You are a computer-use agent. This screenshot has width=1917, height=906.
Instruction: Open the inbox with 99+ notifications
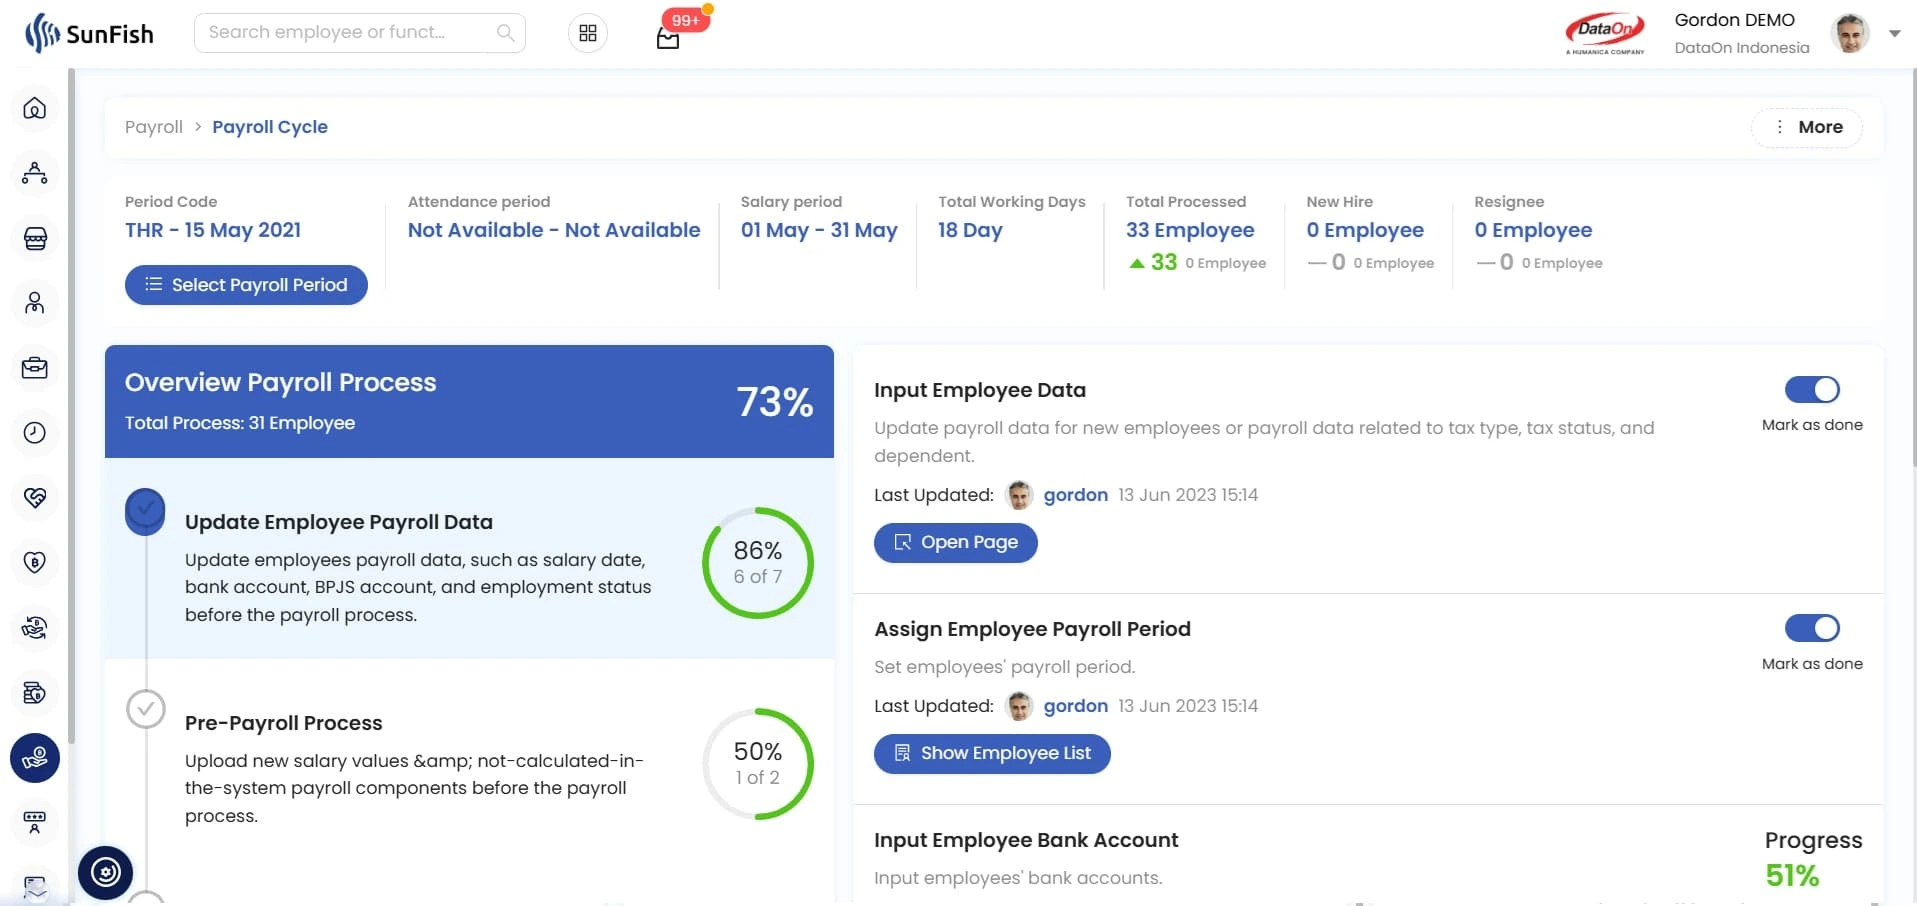[x=668, y=38]
